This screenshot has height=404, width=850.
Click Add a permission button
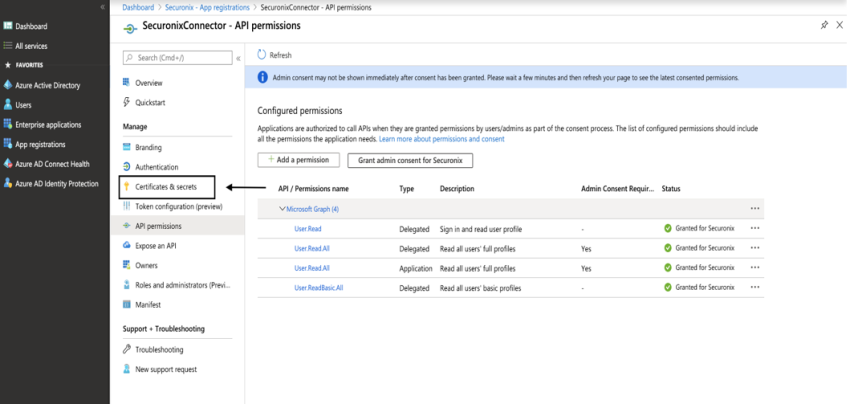[299, 160]
